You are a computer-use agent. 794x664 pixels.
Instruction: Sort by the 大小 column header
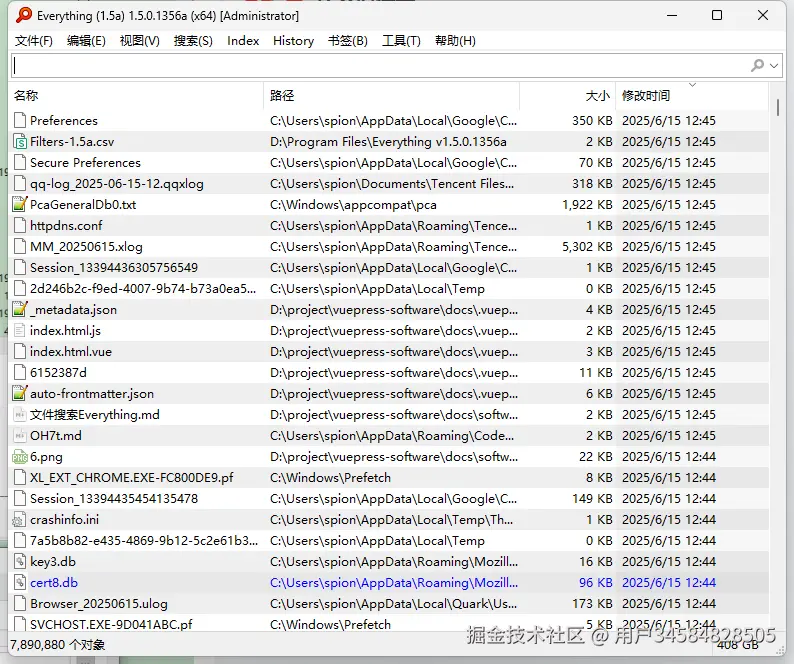coord(568,95)
